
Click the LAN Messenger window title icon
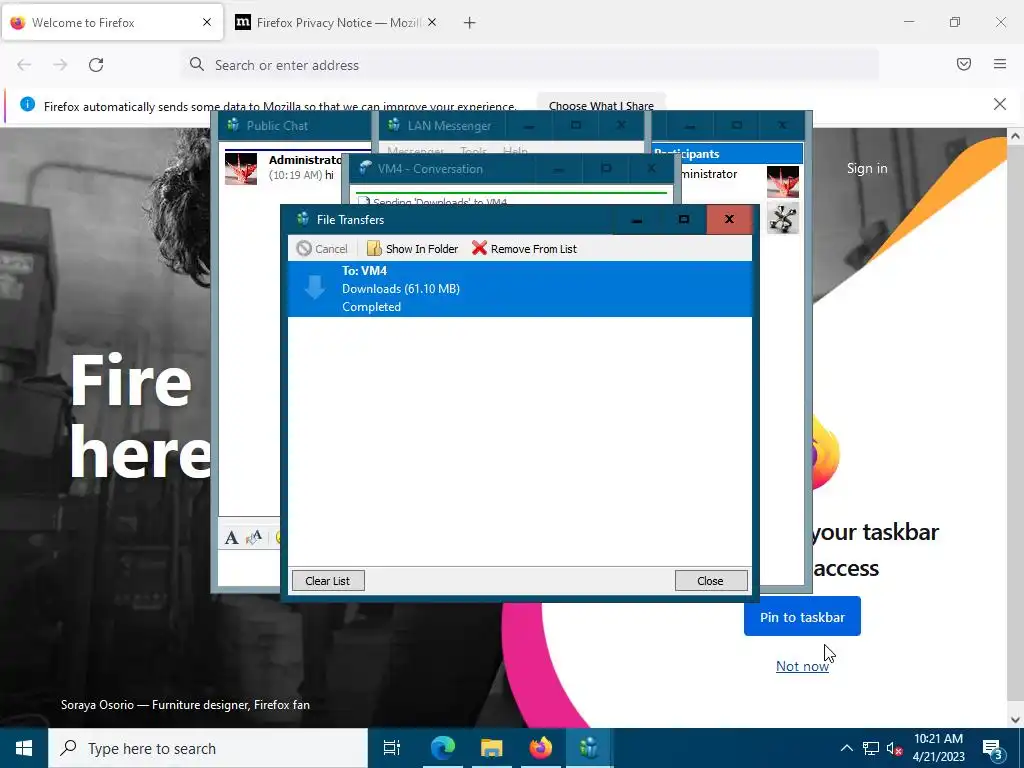pos(393,125)
